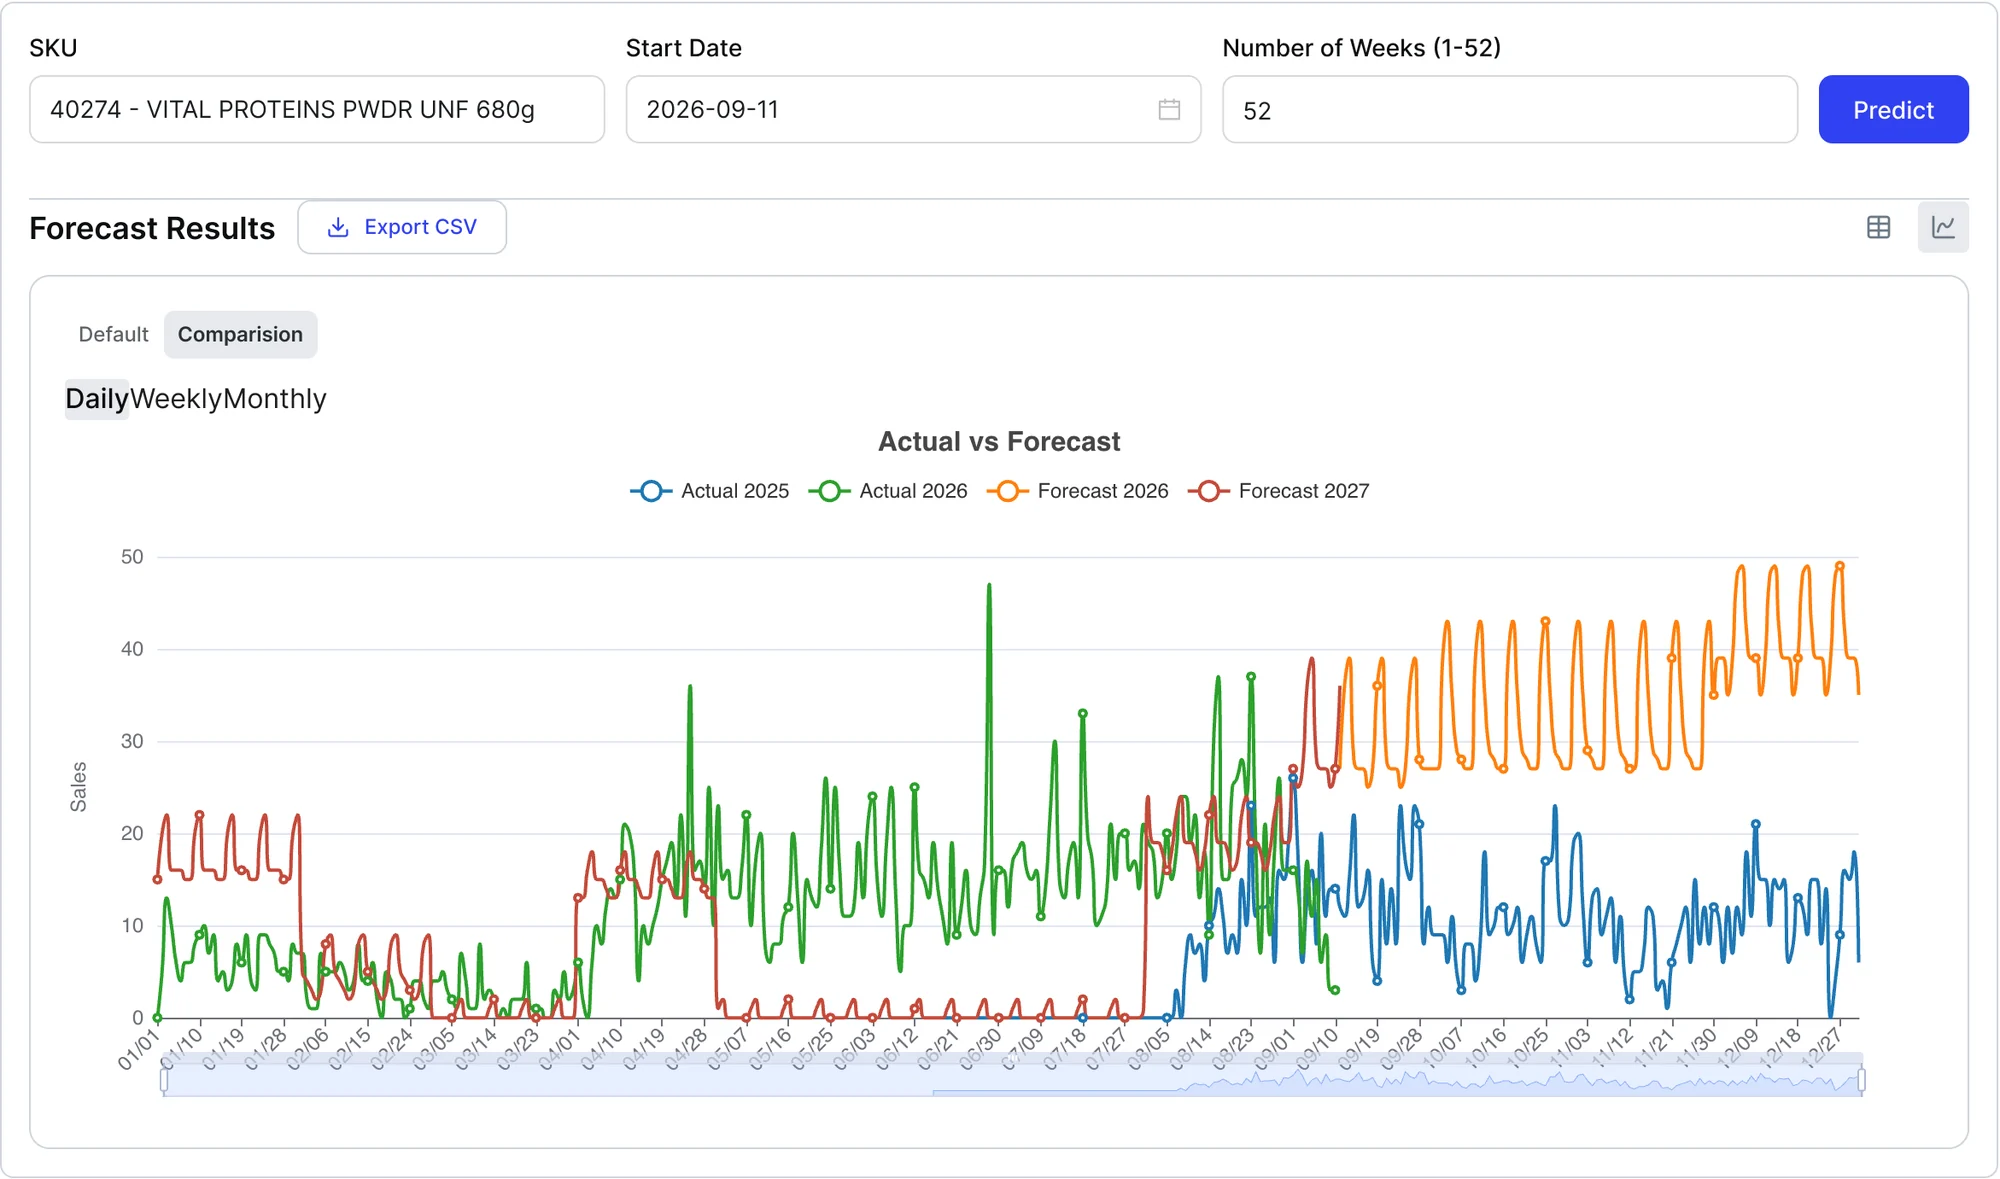Click the Number of Weeks (1-52) label
The height and width of the screenshot is (1179, 2000).
(x=1361, y=48)
